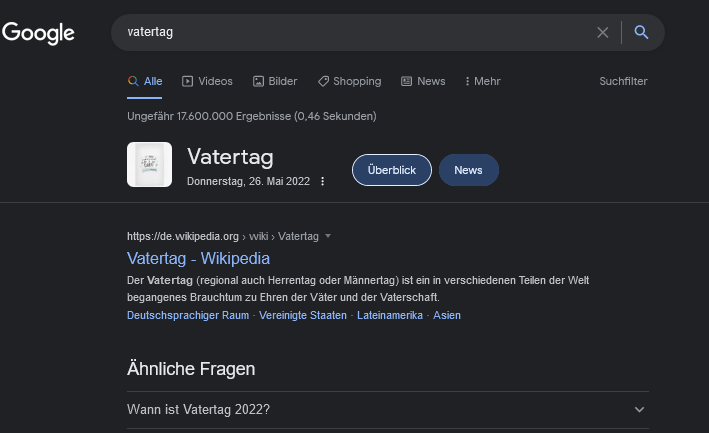Open the Suchfilter options
709x433 pixels.
coord(623,81)
